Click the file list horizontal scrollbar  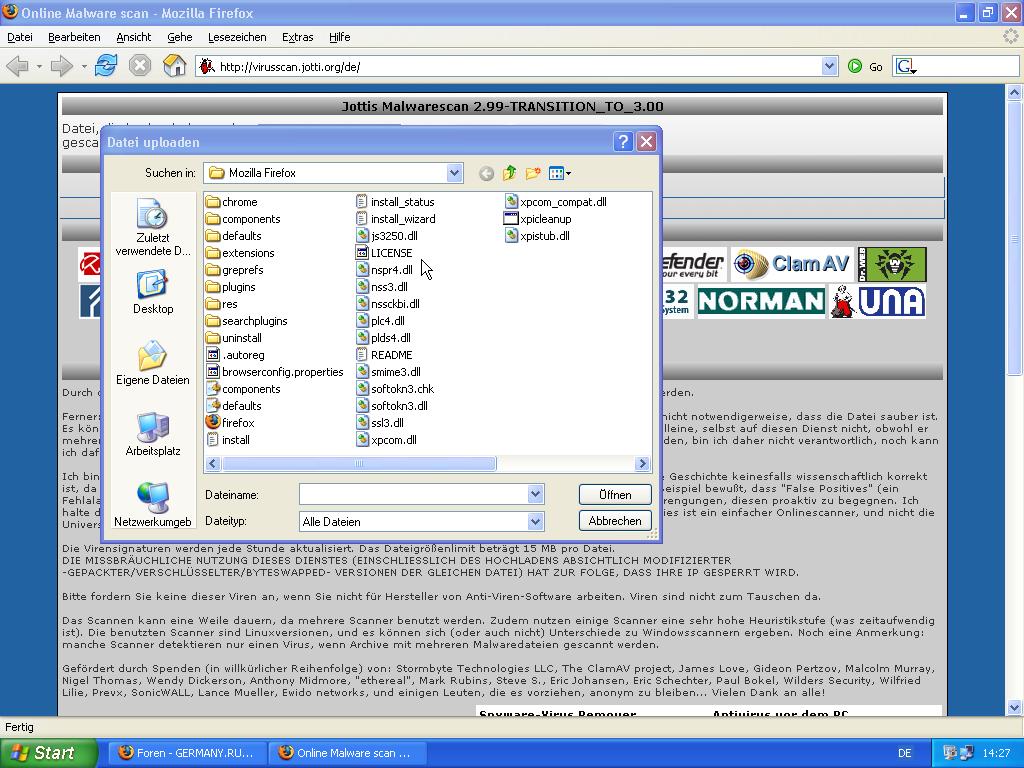tap(358, 464)
